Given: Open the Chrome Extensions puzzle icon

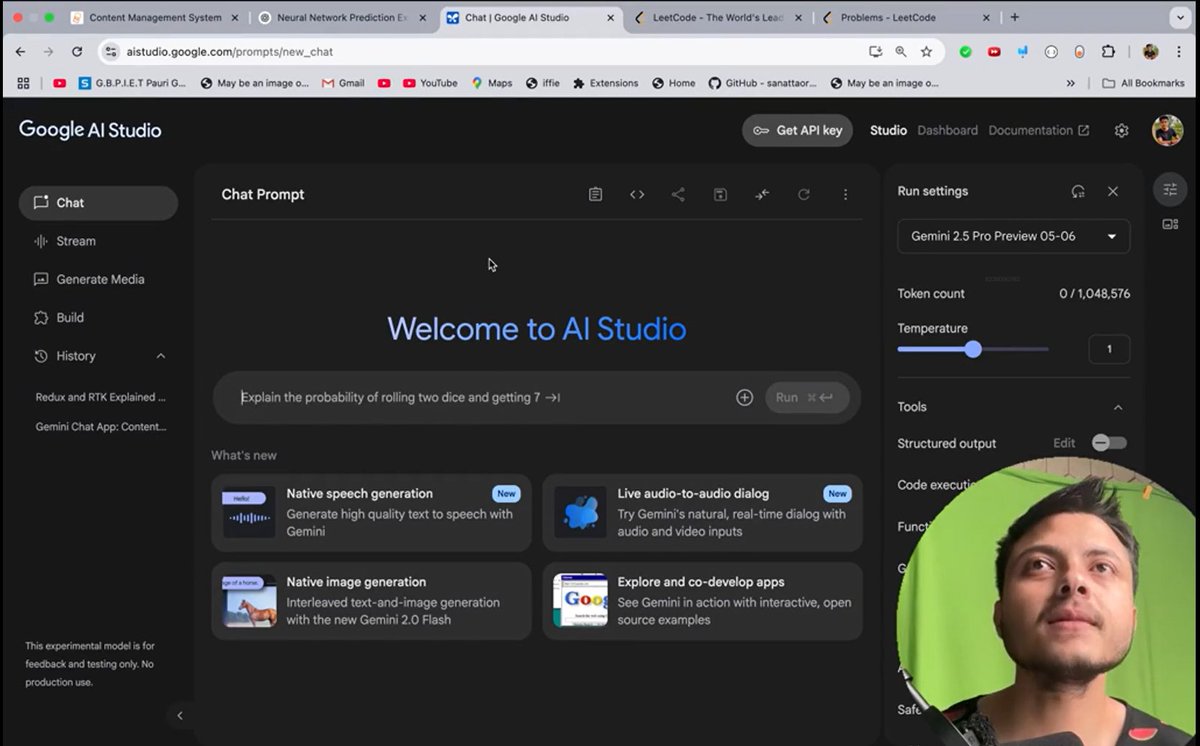Looking at the screenshot, I should pyautogui.click(x=1108, y=51).
